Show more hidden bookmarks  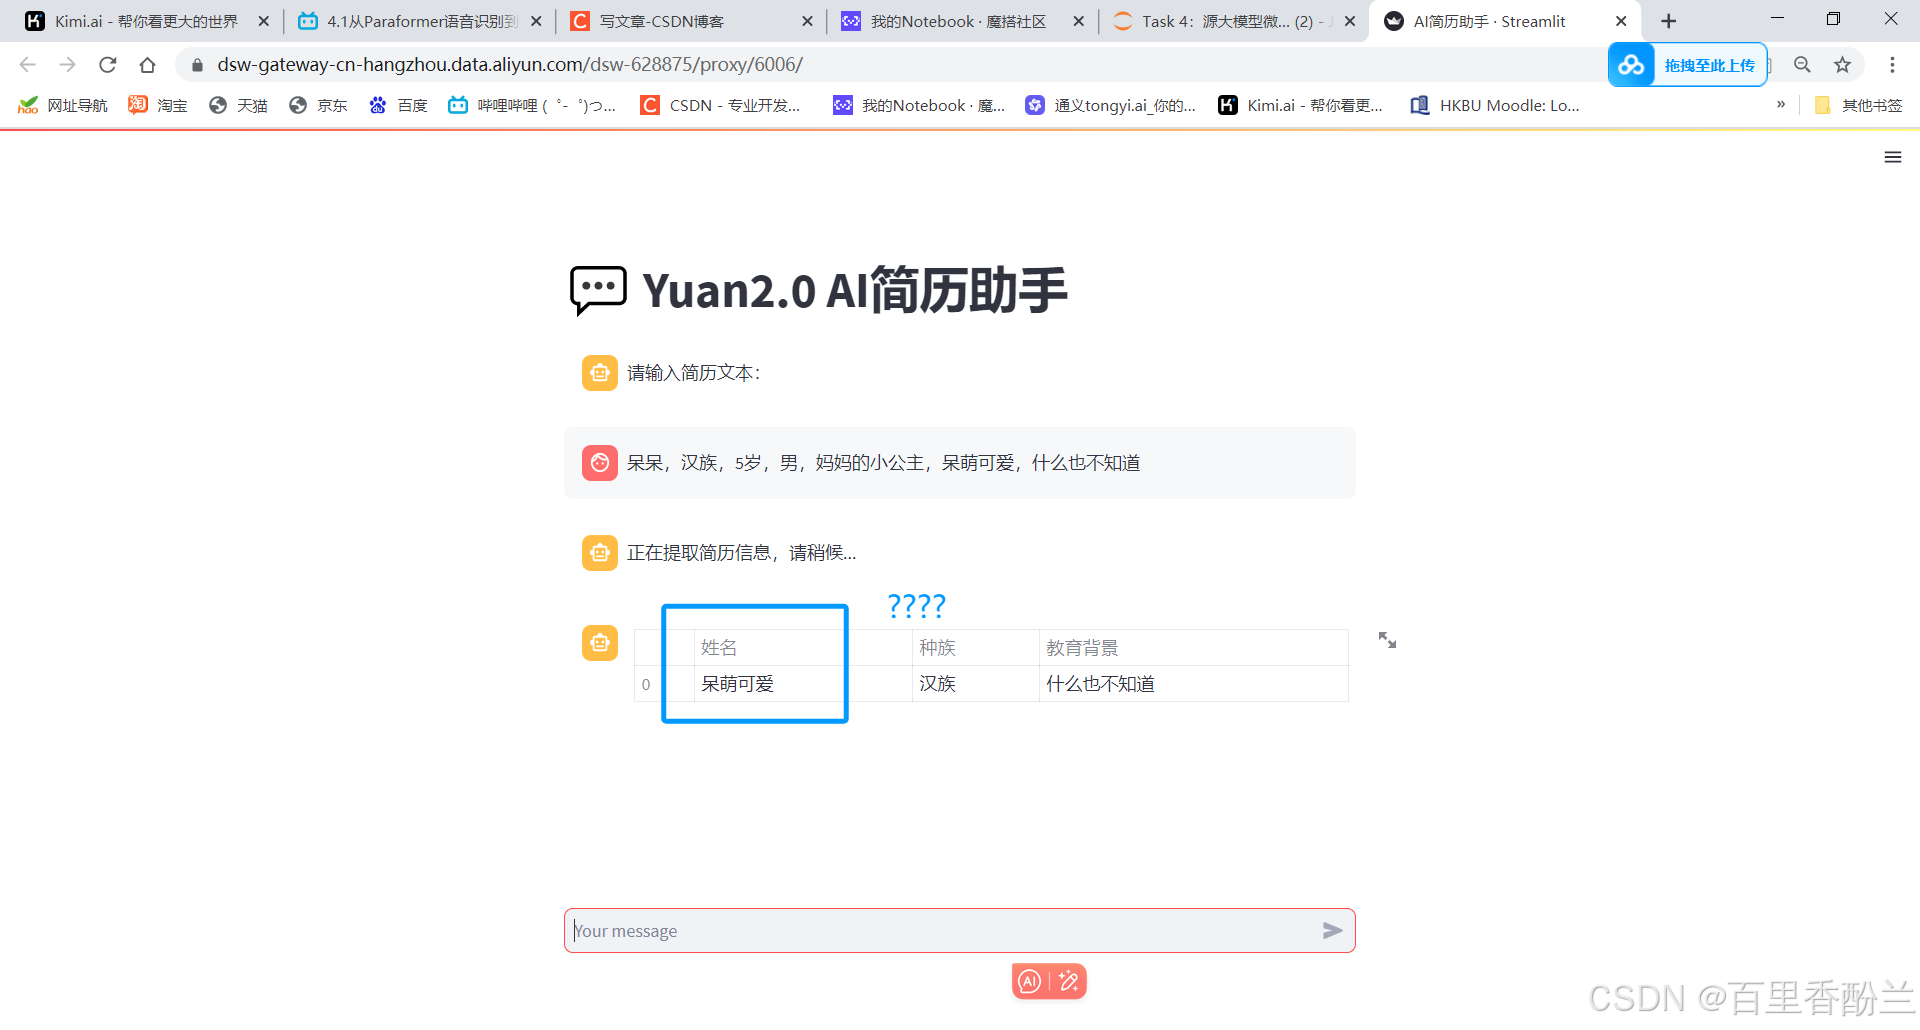[x=1781, y=105]
